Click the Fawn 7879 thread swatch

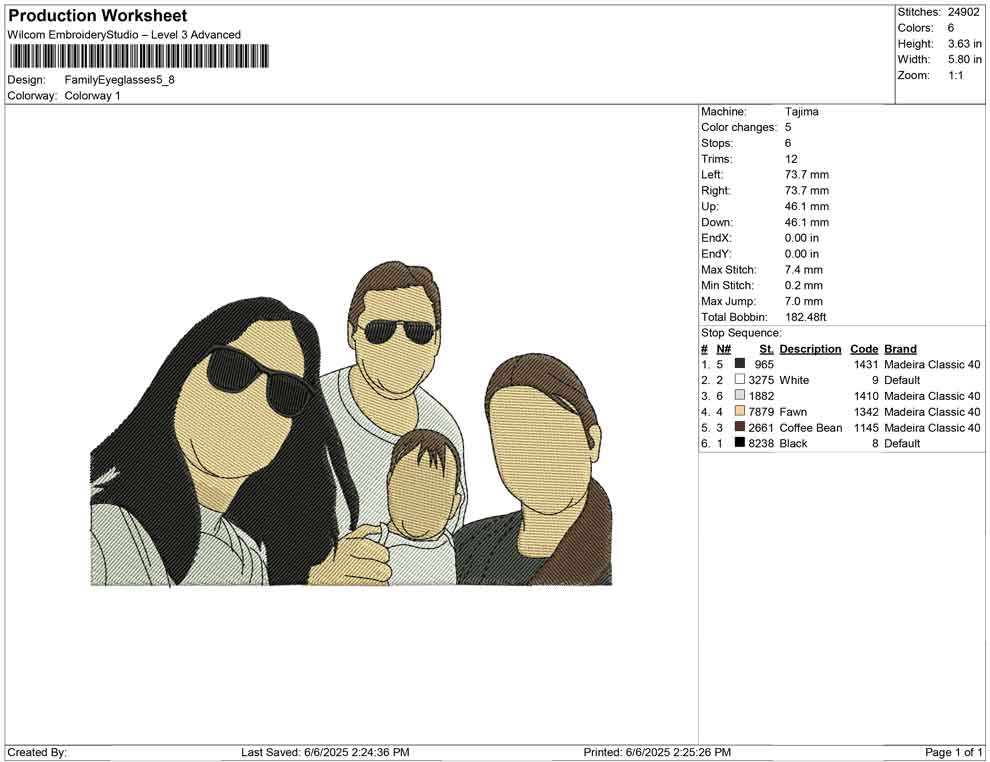[739, 411]
